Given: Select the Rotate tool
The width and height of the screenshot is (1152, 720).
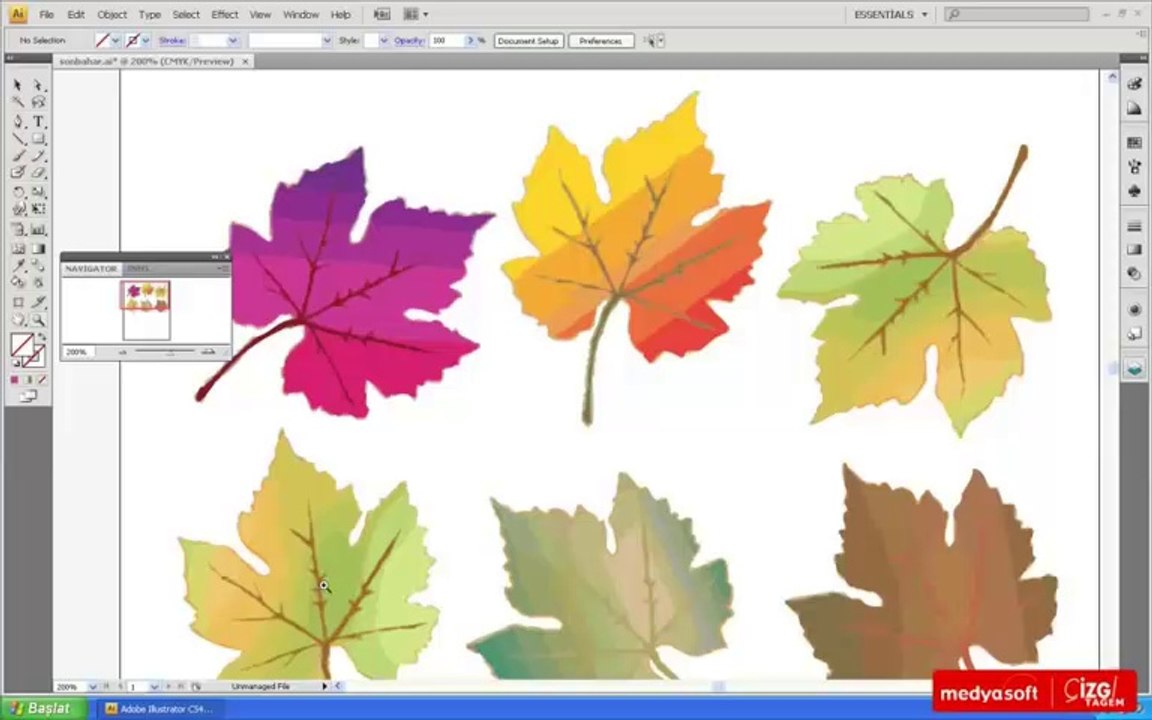Looking at the screenshot, I should coord(18,192).
